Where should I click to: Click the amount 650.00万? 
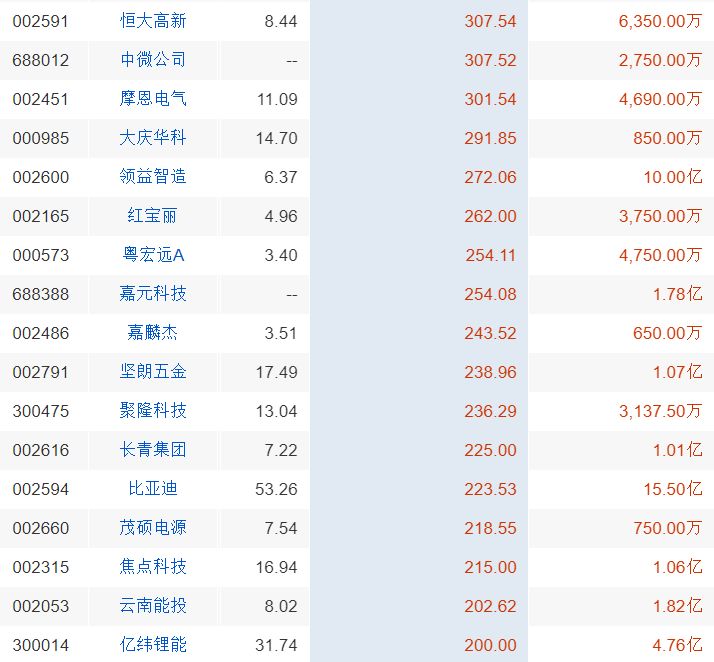(x=667, y=333)
